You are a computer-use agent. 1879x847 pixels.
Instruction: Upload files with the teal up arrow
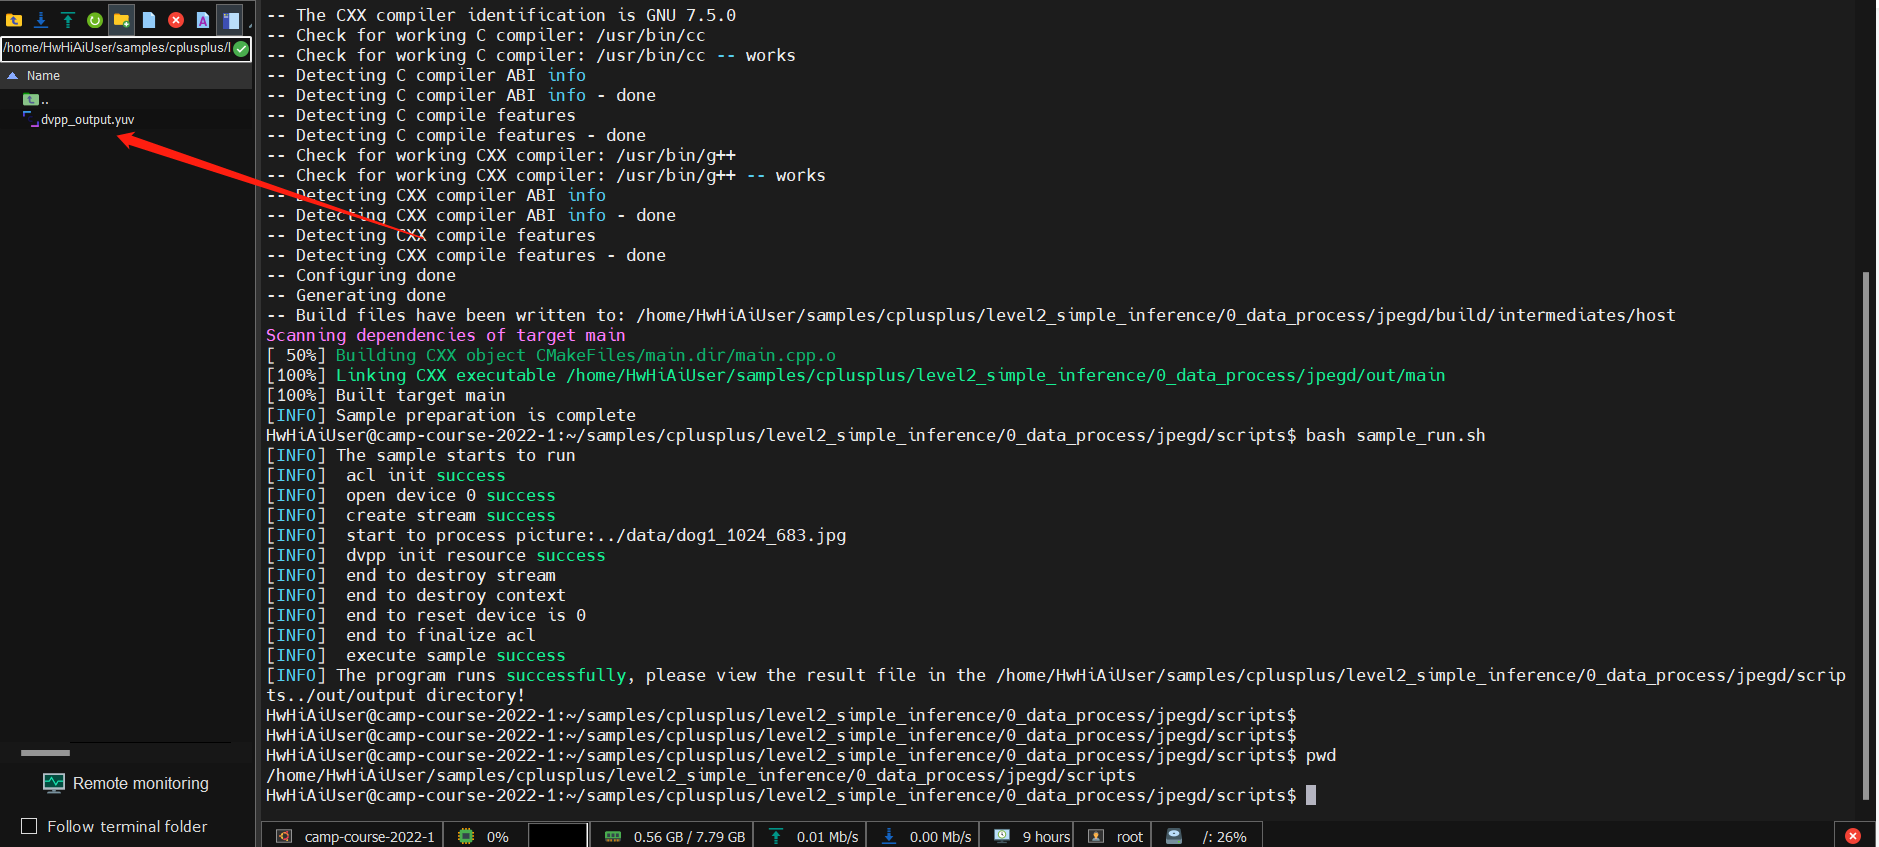pyautogui.click(x=68, y=19)
